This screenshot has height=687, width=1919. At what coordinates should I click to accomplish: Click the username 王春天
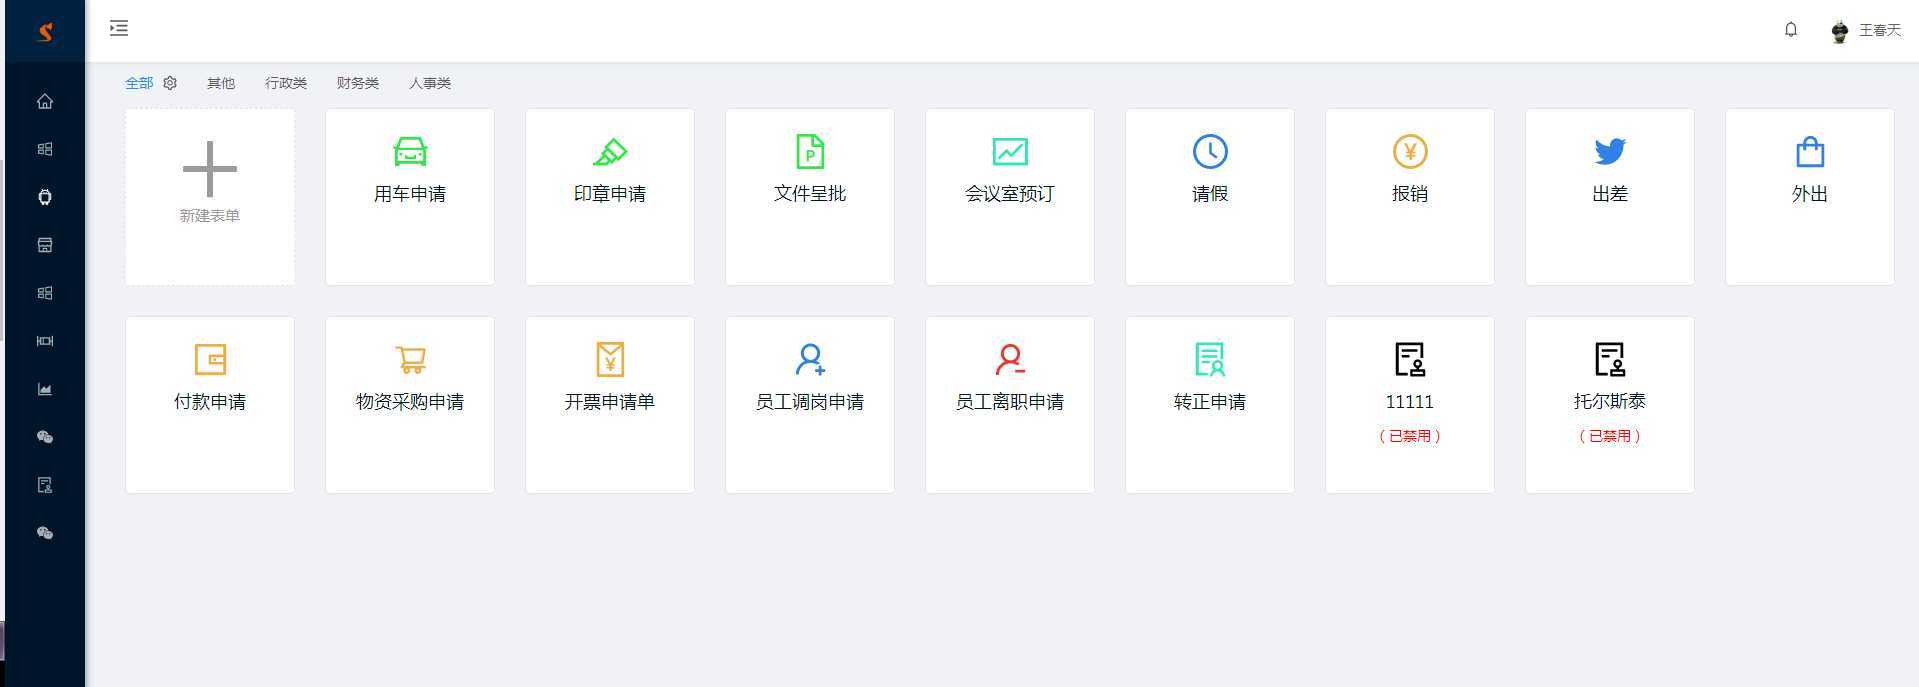click(1880, 30)
